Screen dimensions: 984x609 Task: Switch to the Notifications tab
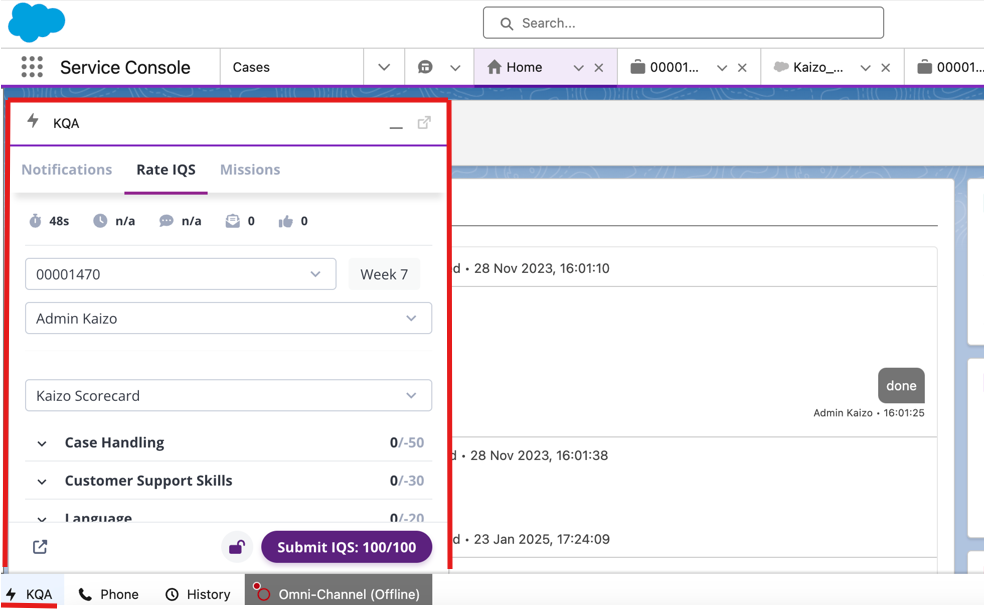[67, 170]
